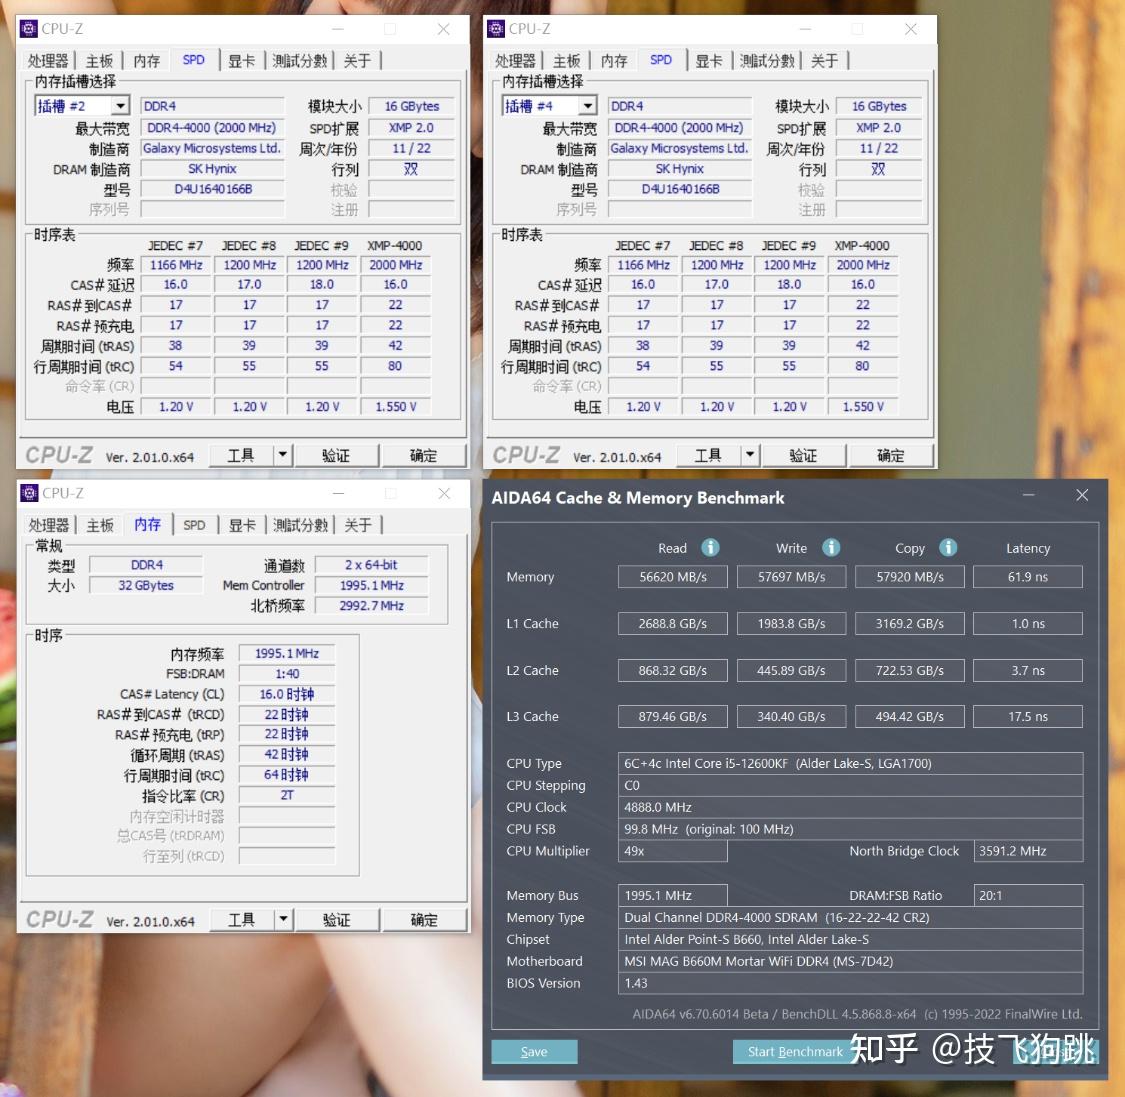Click CPU Clock value 4888.0 MHz
1125x1097 pixels.
click(850, 807)
